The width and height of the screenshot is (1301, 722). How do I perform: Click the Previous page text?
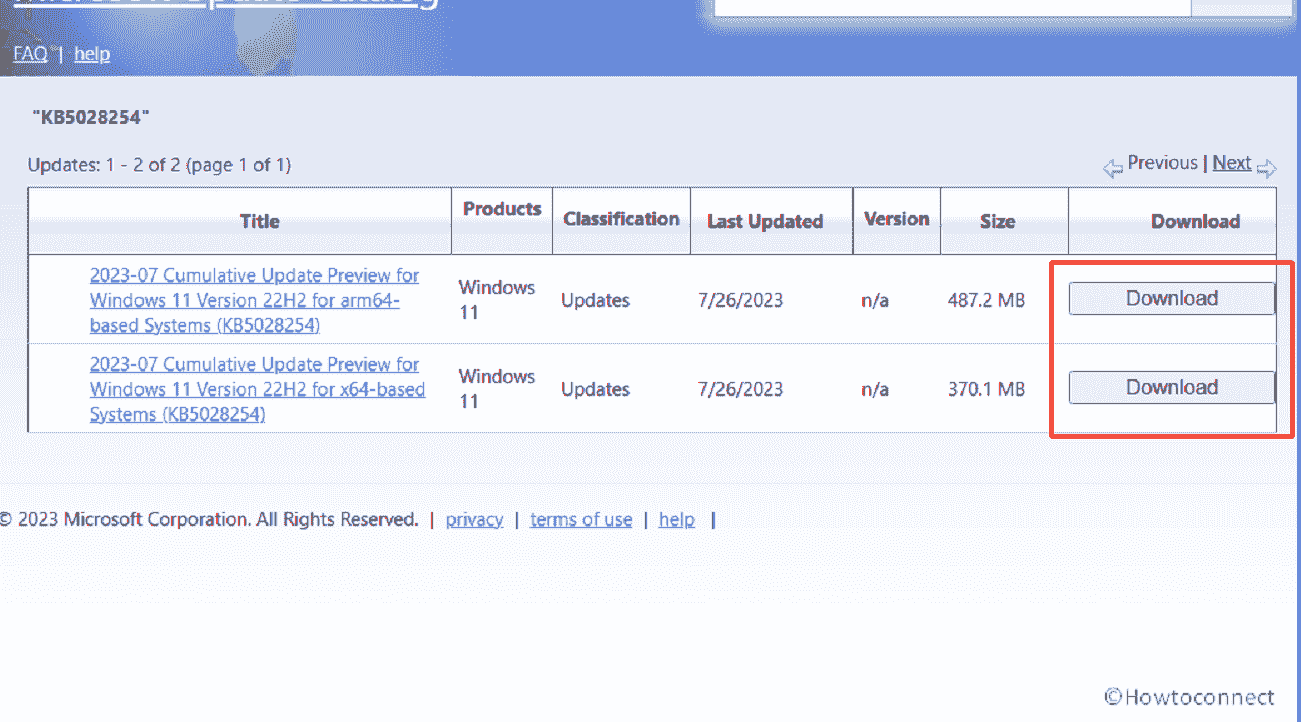[x=1162, y=163]
